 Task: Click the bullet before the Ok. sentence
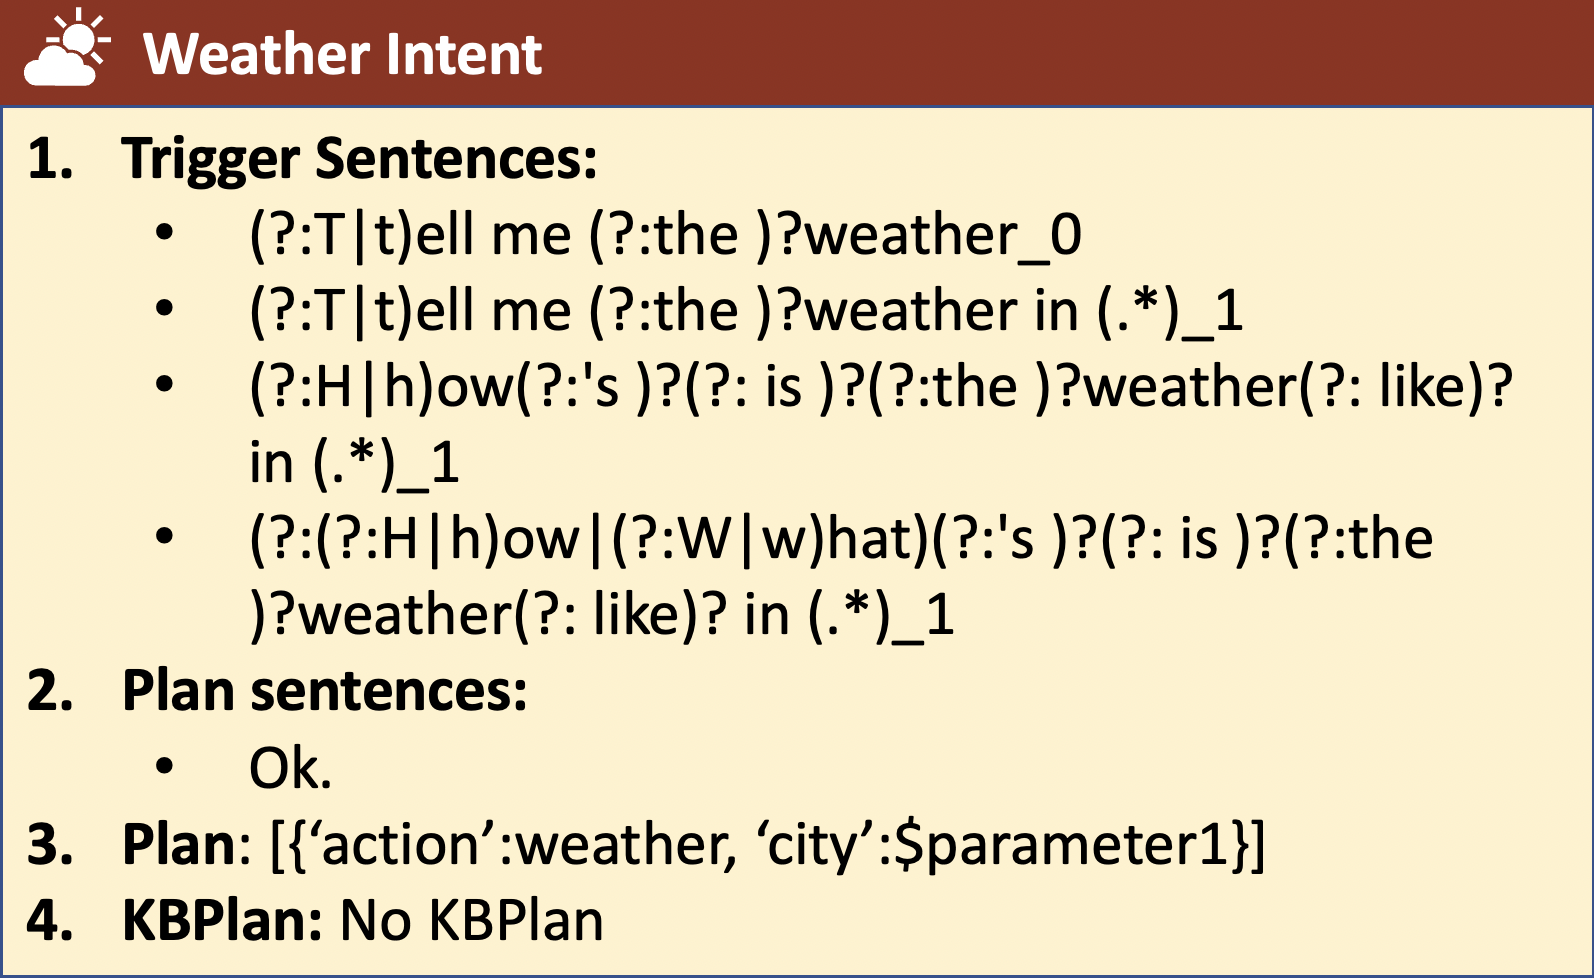165,767
